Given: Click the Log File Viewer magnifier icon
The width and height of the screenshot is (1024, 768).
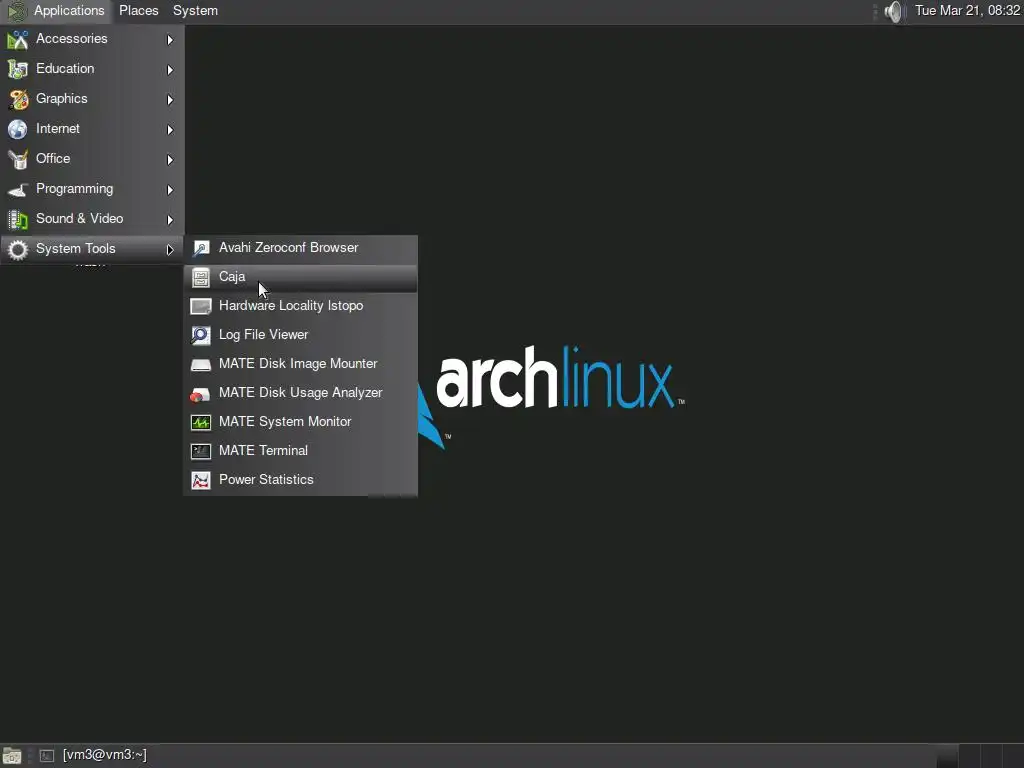Looking at the screenshot, I should point(200,335).
